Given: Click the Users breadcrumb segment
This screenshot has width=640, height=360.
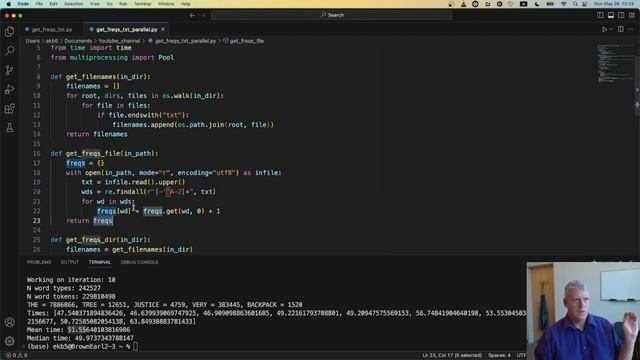Looking at the screenshot, I should (x=33, y=41).
